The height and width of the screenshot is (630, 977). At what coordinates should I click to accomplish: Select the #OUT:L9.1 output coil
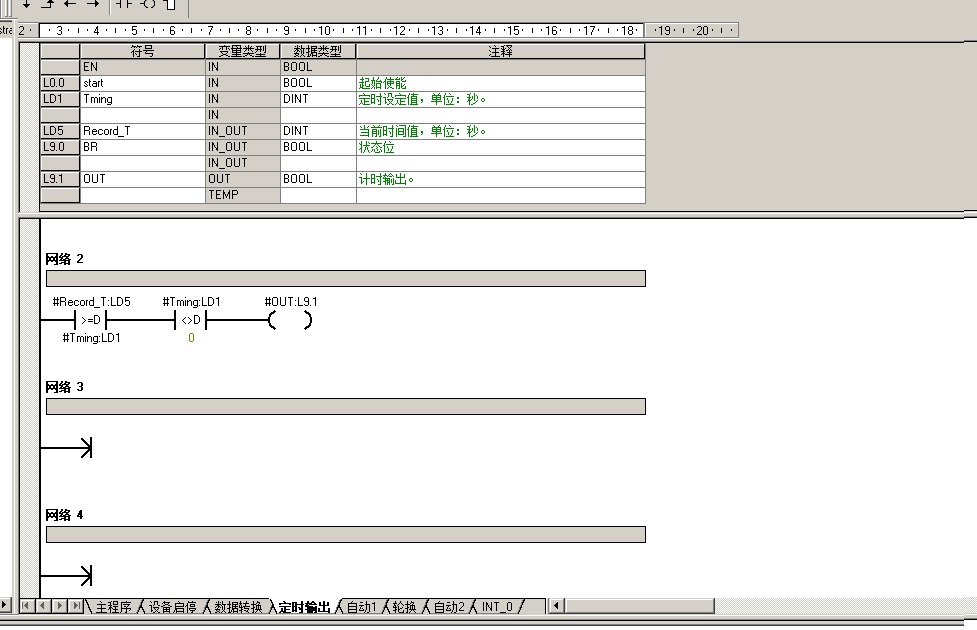[290, 320]
